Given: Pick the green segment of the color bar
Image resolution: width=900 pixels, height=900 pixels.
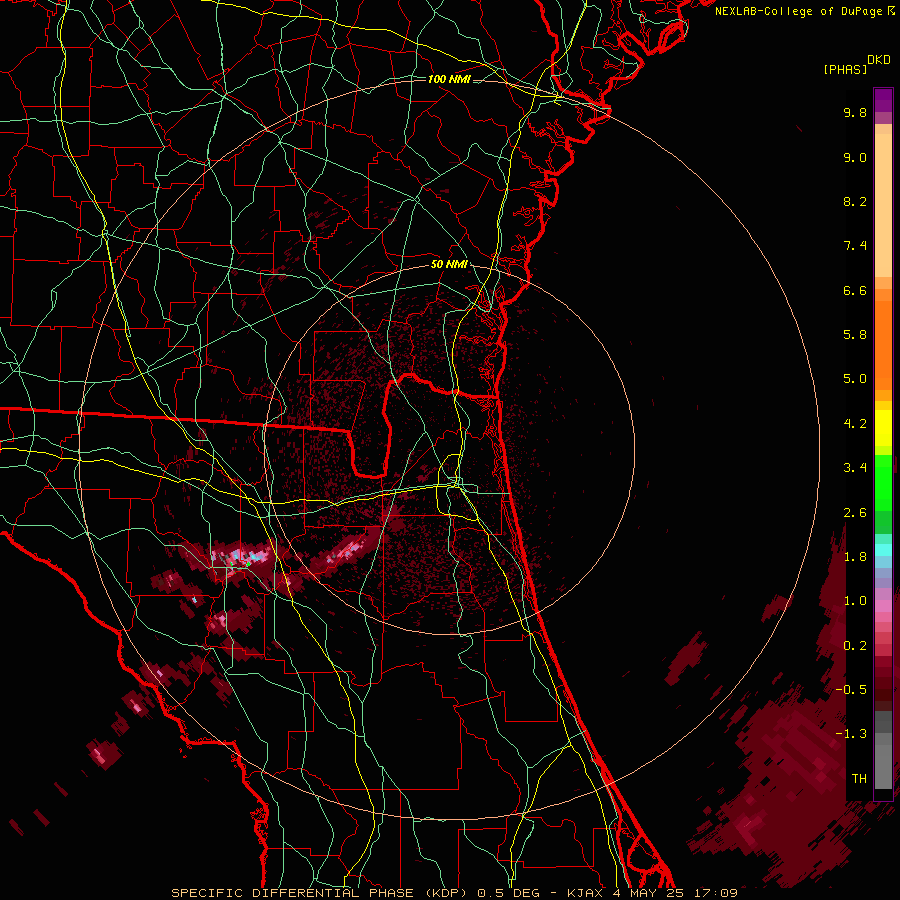Looking at the screenshot, I should click(x=883, y=482).
